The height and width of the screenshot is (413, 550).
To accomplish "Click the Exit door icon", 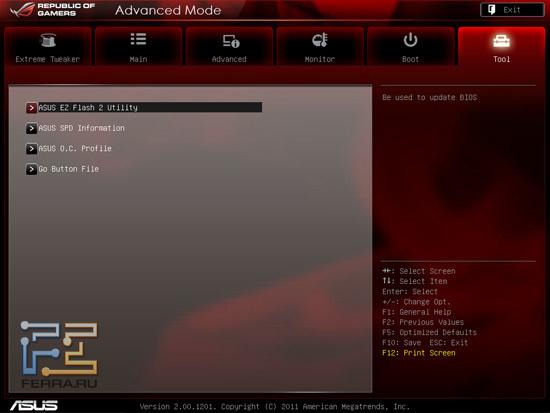I will (491, 10).
